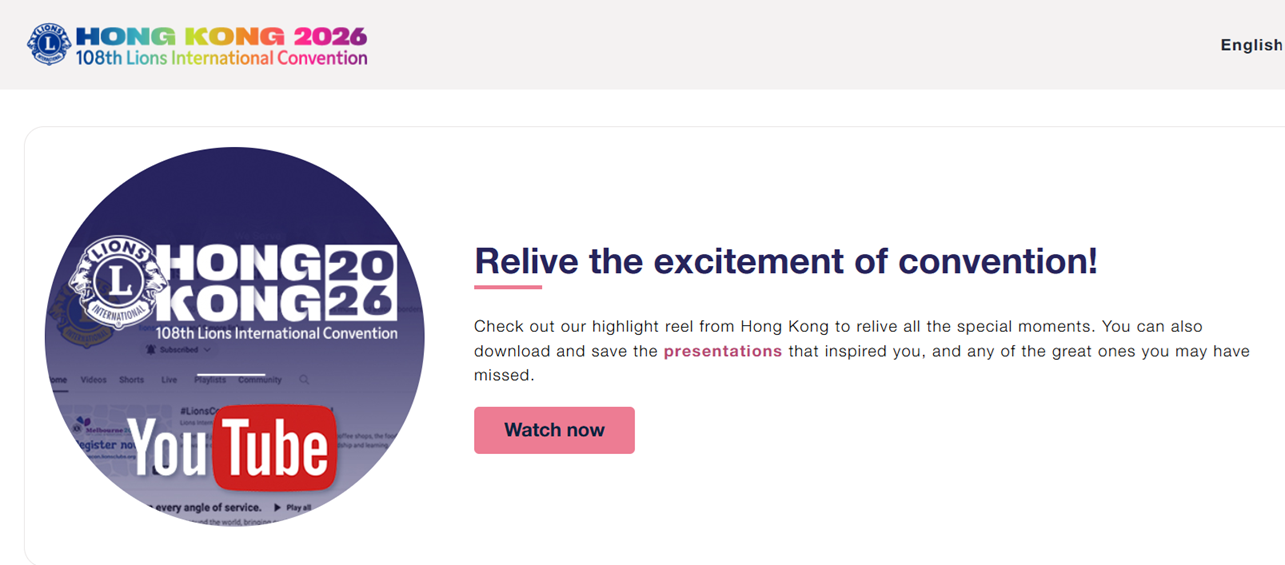1285x565 pixels.
Task: Click the Watch now button
Action: click(554, 430)
